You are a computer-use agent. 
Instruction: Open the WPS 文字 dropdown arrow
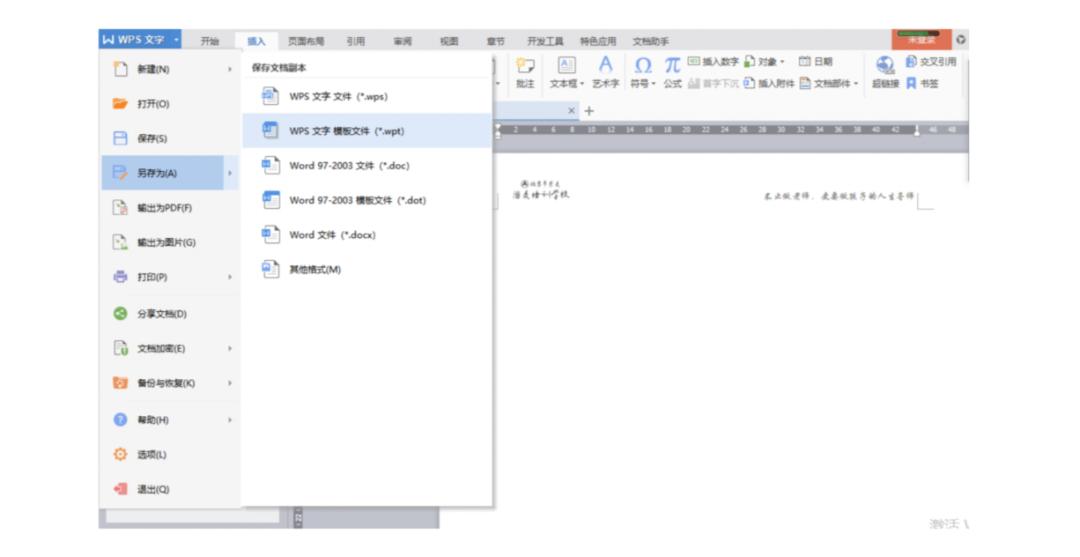(x=176, y=40)
